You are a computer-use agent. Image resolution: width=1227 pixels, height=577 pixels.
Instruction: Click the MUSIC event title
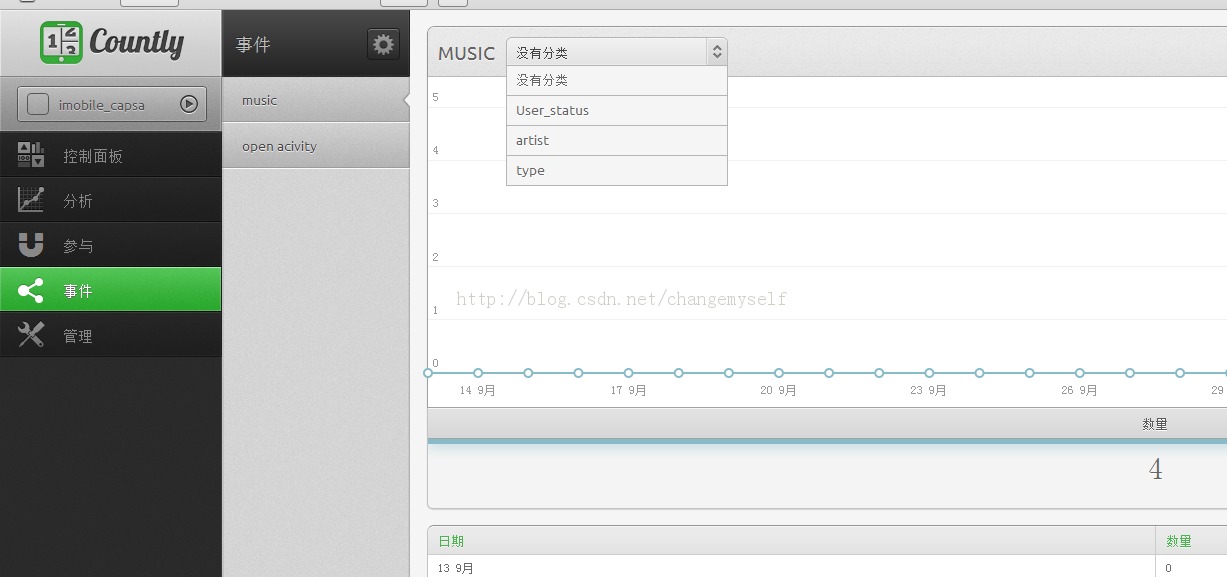click(467, 53)
